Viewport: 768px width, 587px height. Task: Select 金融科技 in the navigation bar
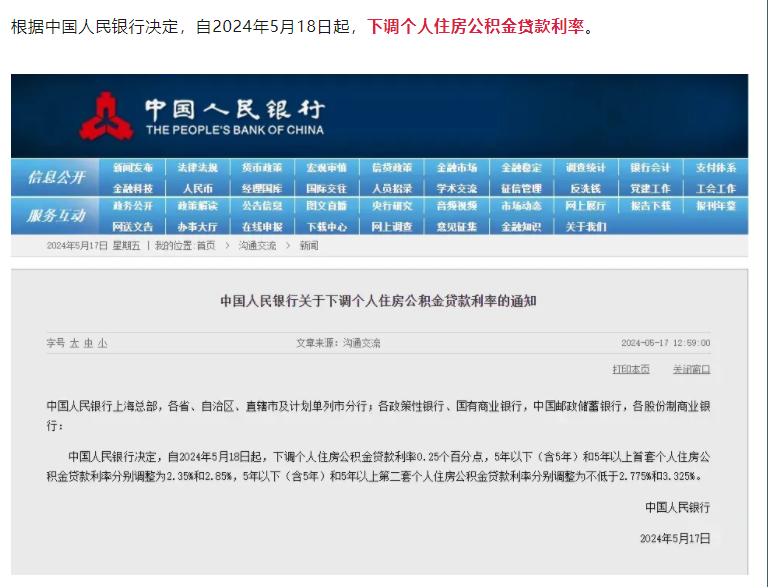tap(133, 189)
